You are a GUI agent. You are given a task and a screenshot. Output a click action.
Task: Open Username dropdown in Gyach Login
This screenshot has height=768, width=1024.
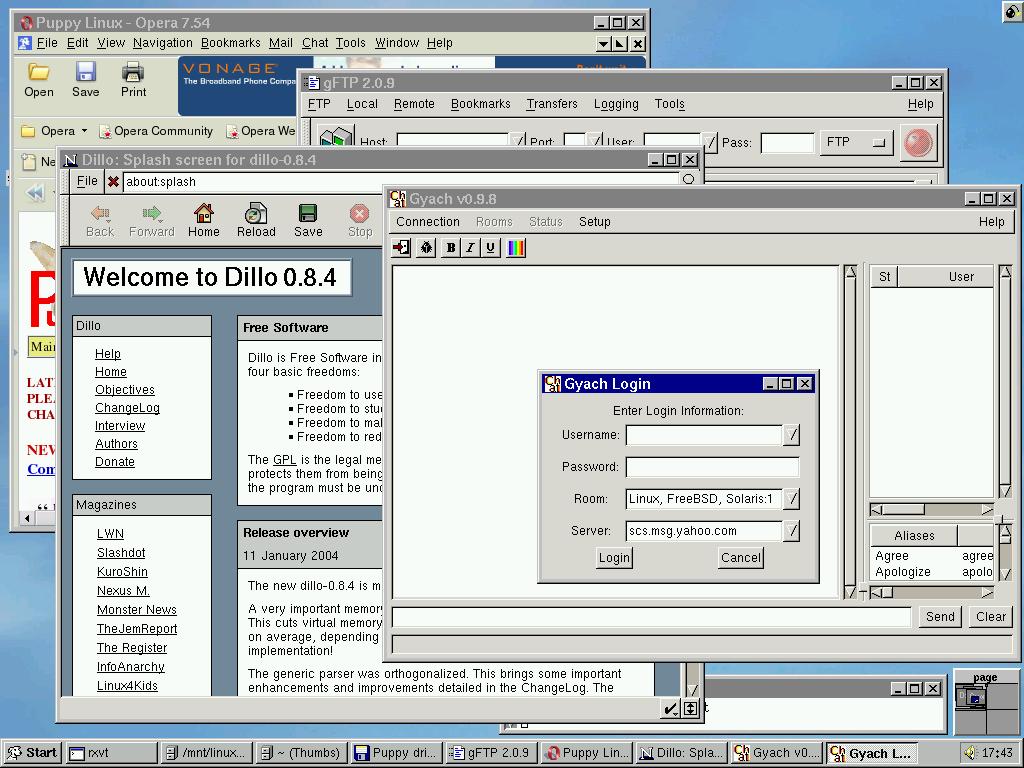(x=791, y=435)
